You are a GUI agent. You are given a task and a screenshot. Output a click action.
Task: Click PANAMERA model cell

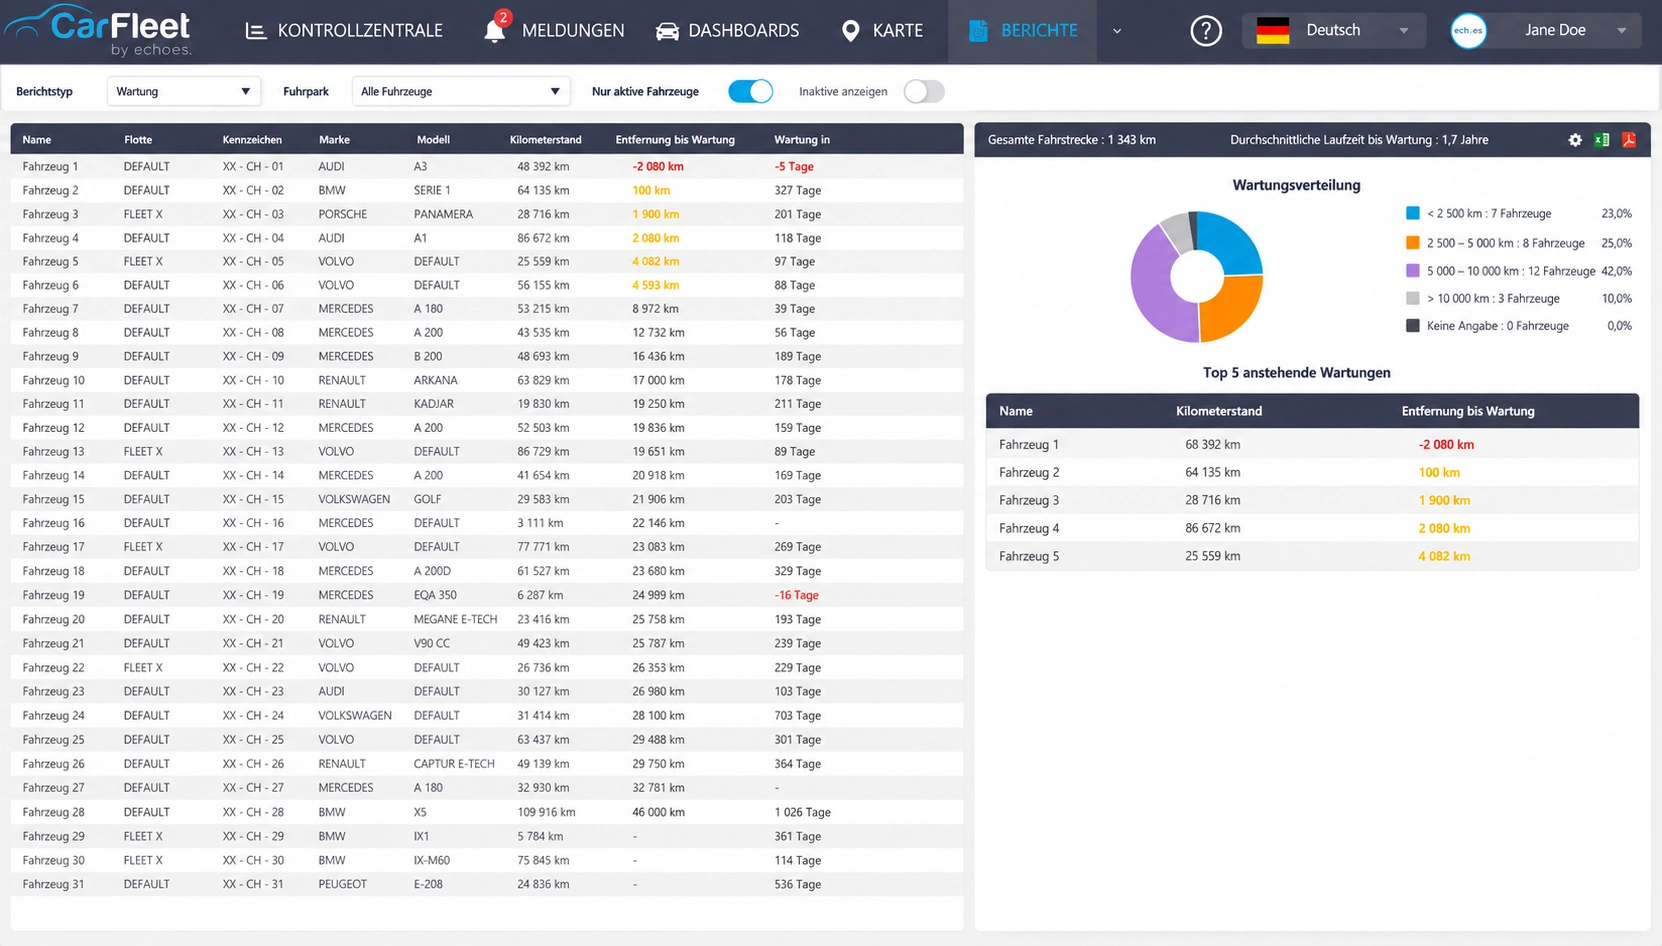pos(443,214)
